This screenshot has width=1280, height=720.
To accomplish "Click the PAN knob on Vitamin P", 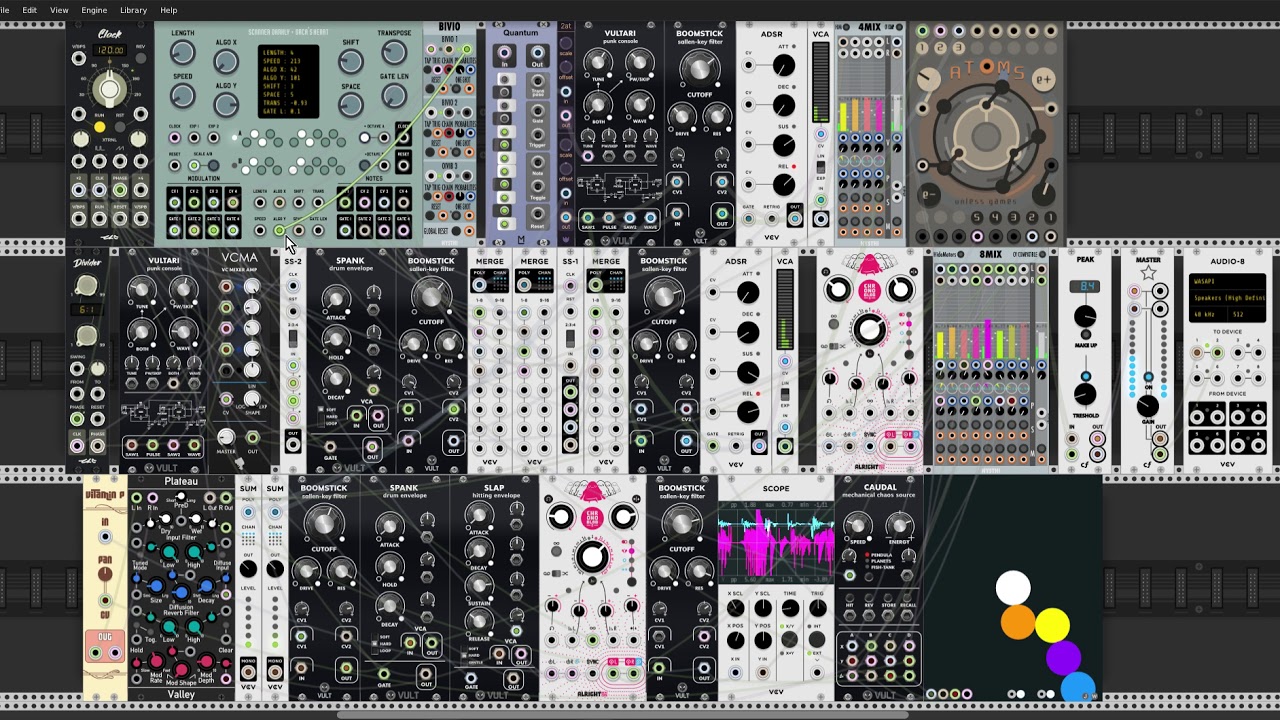I will pos(105,573).
